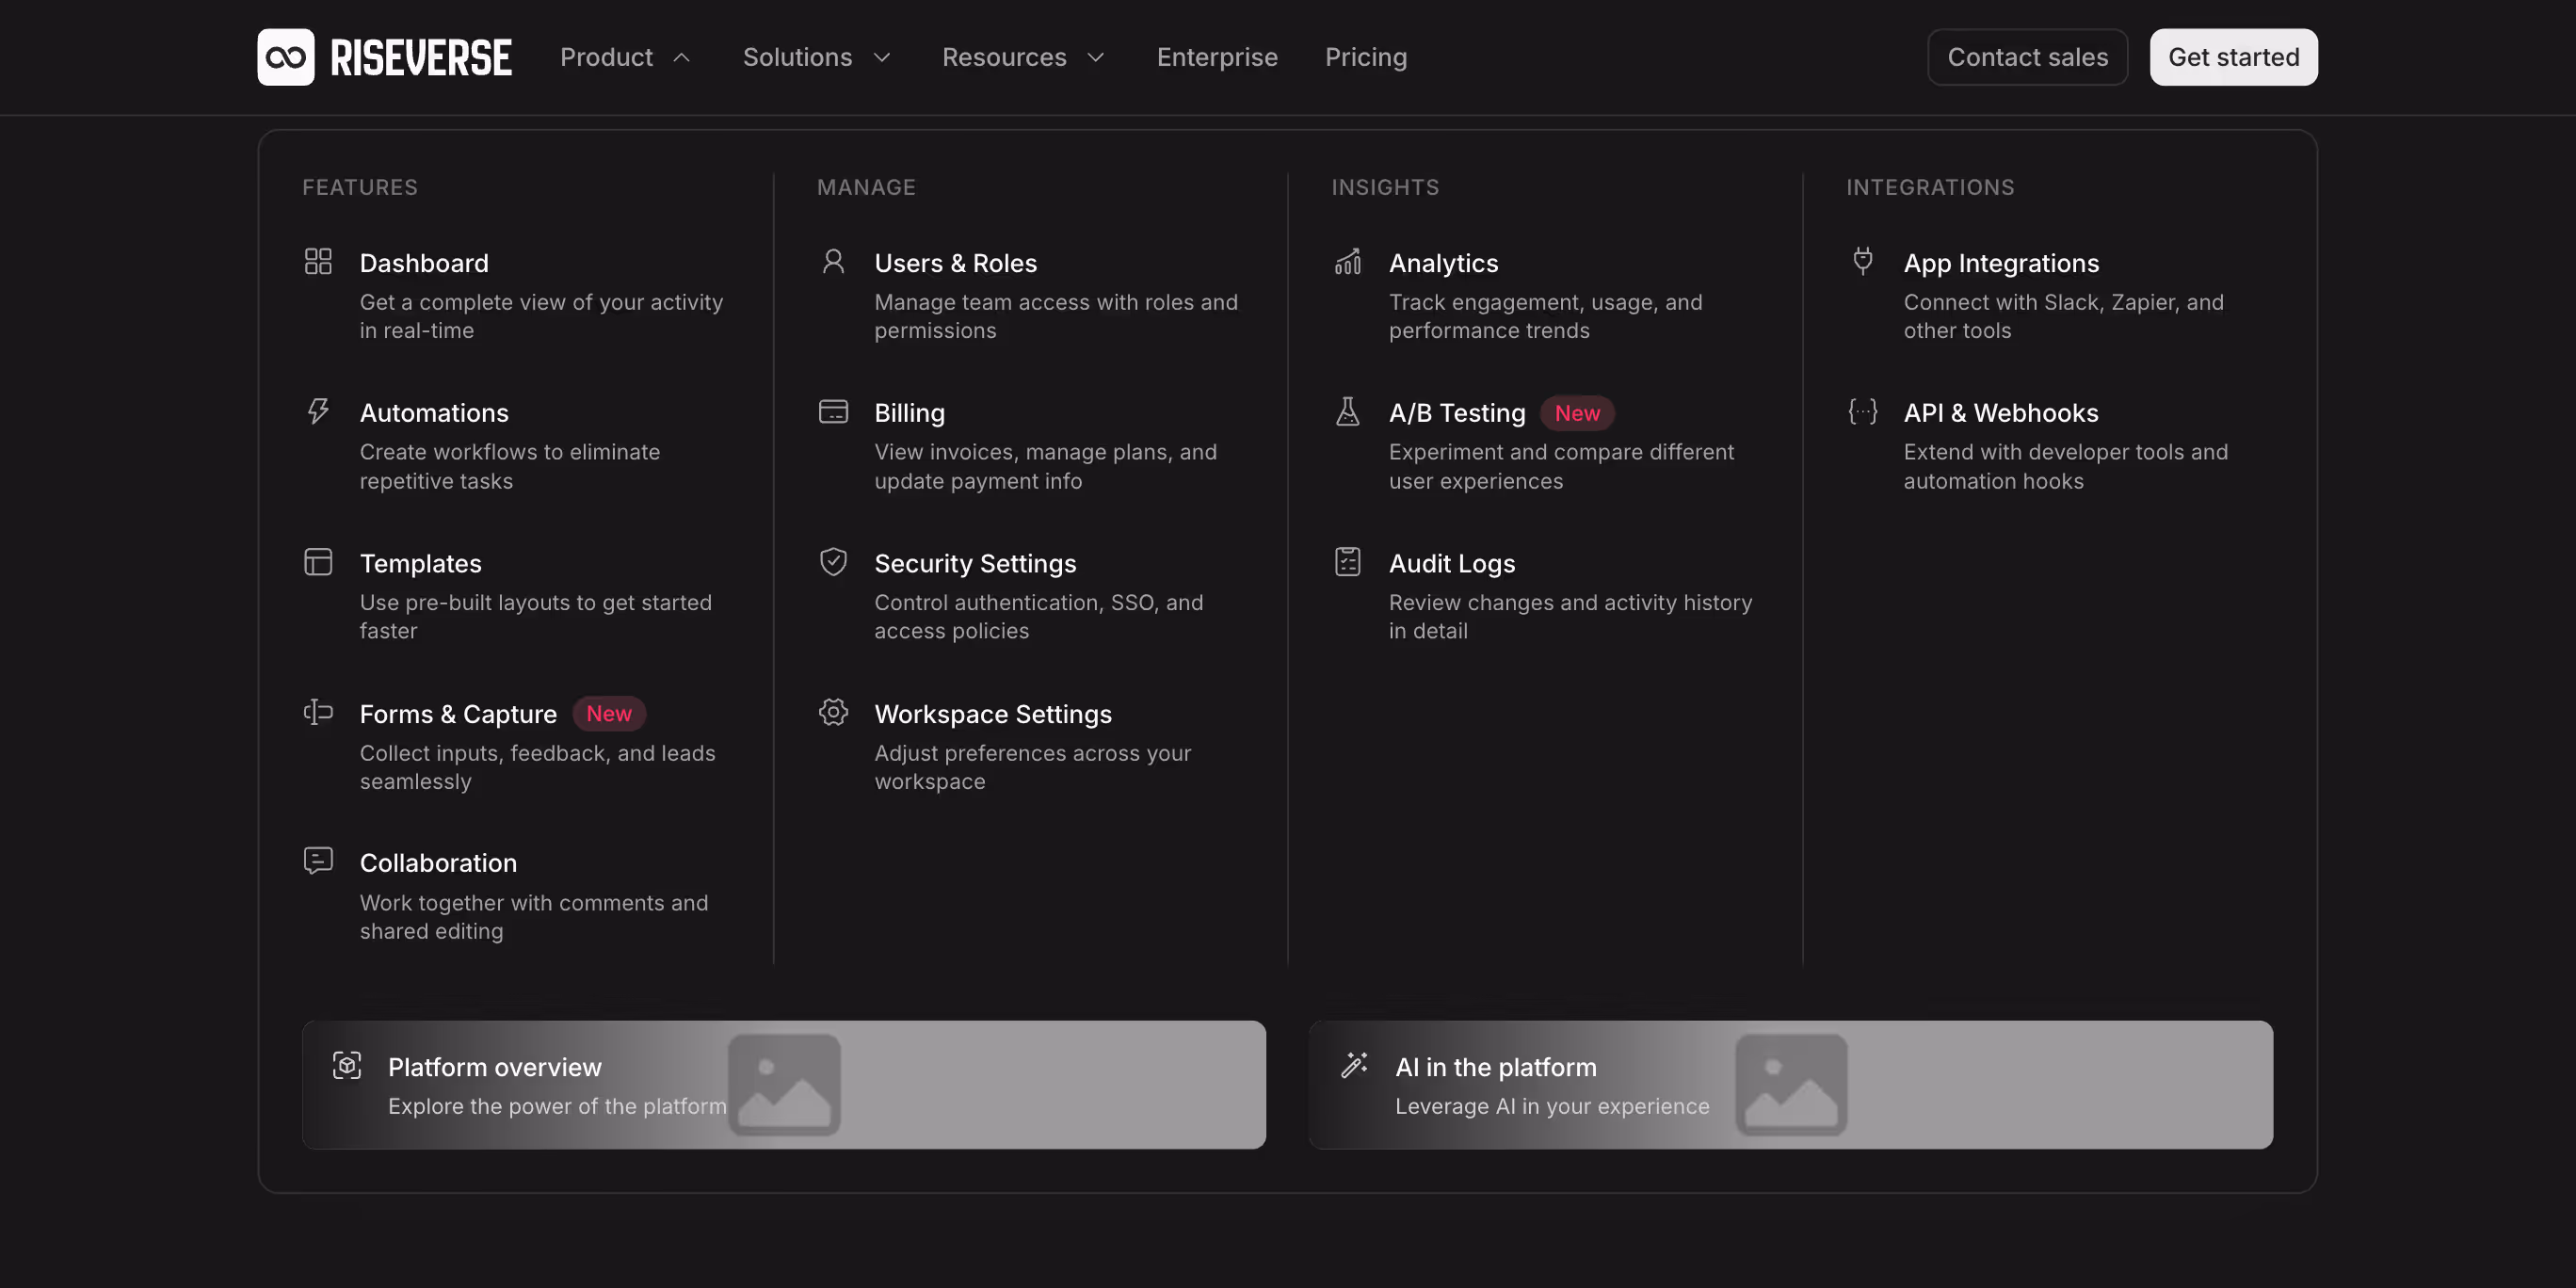Viewport: 2576px width, 1288px height.
Task: Click the App Integrations plug icon
Action: 1862,261
